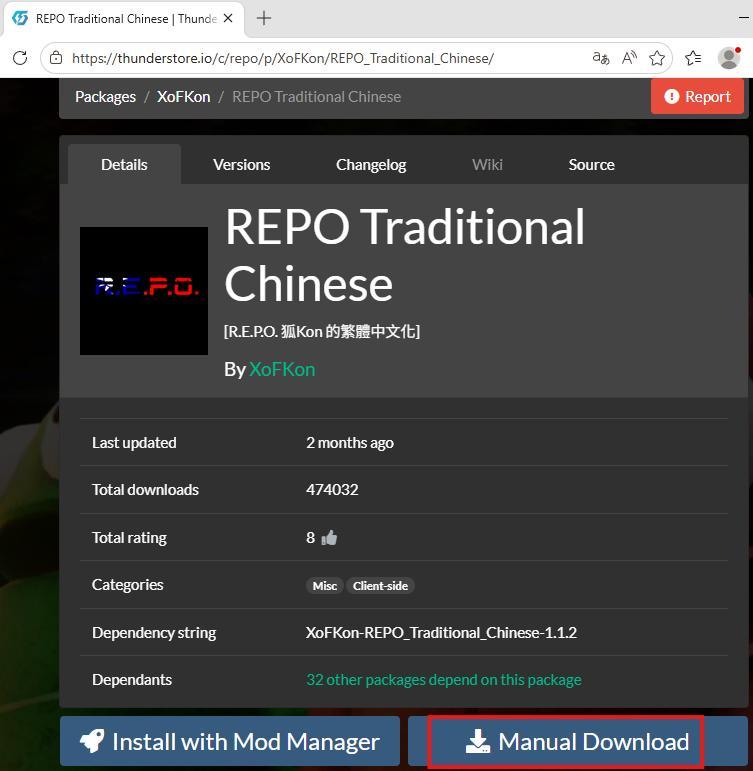The image size is (753, 771).
Task: Click the '2 months ago' last updated value
Action: 350,443
